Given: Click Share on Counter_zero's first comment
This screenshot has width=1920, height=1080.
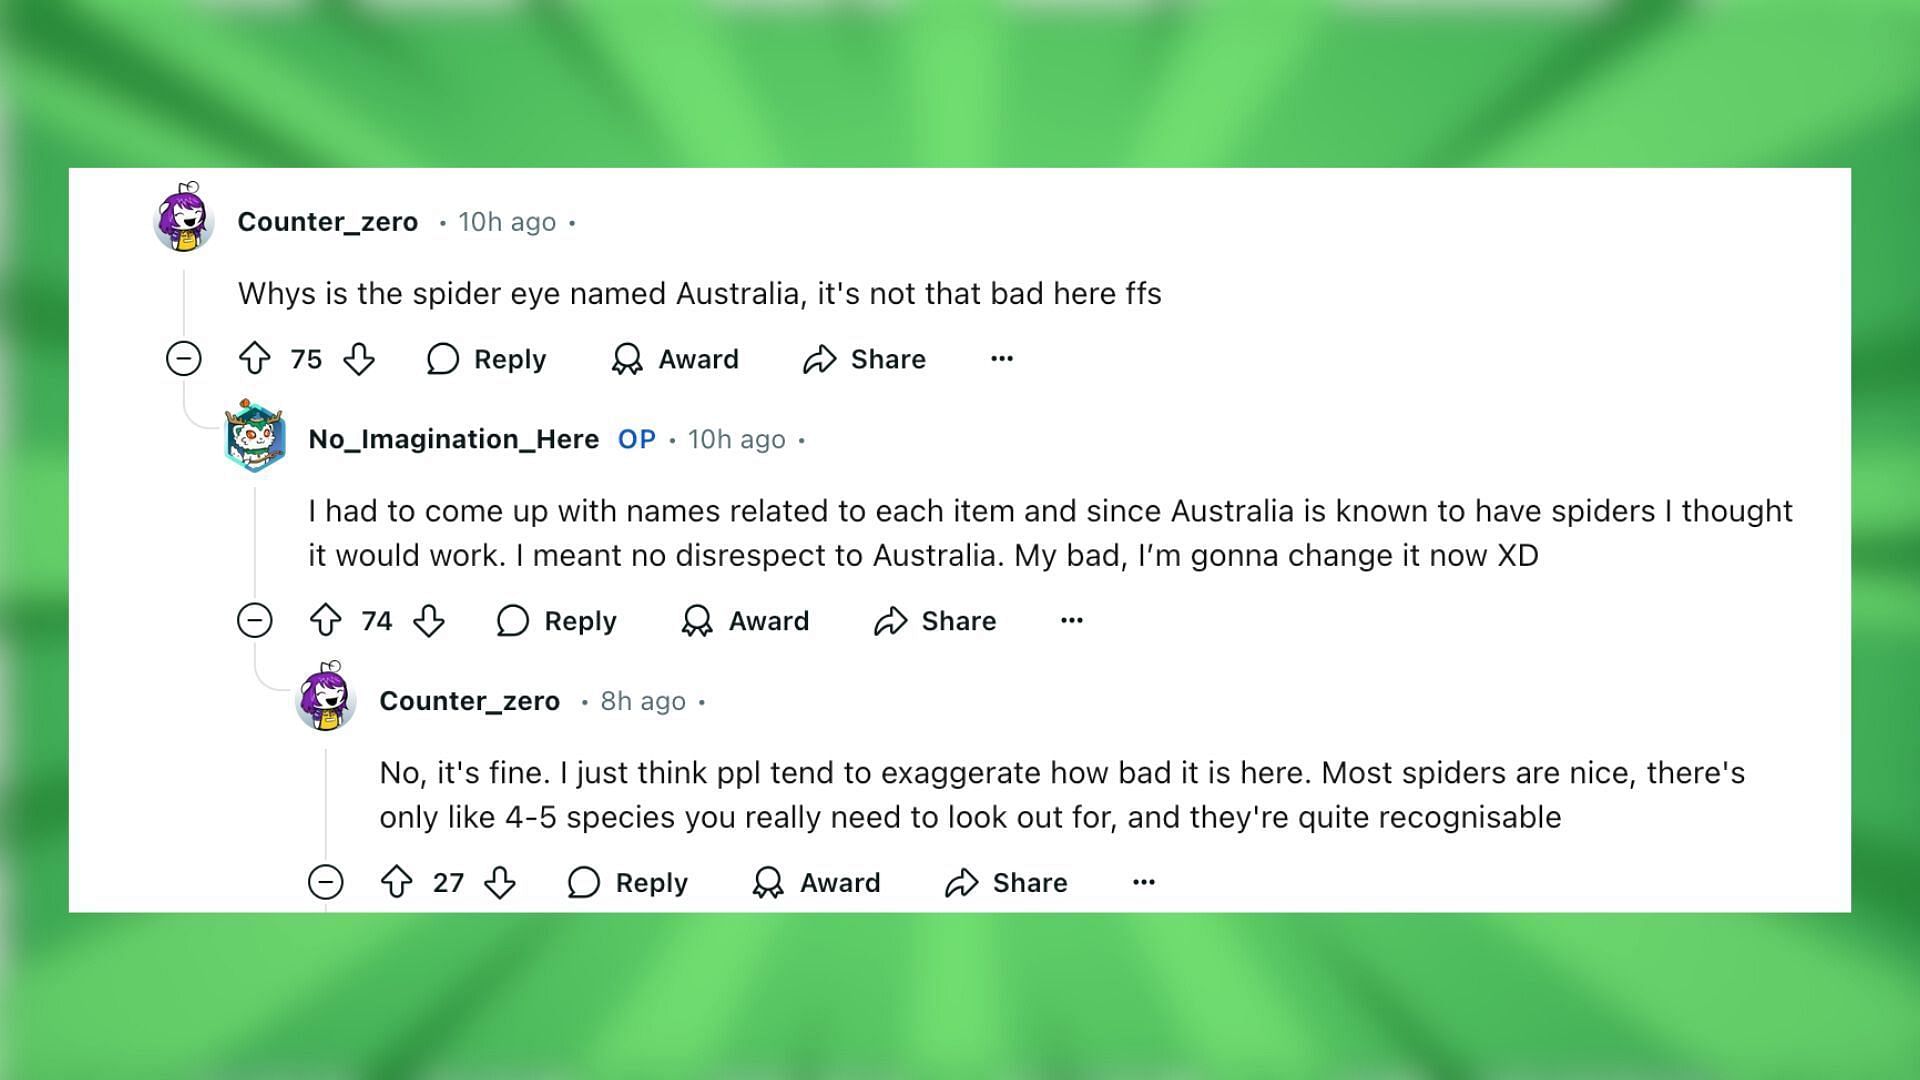Looking at the screenshot, I should click(864, 359).
